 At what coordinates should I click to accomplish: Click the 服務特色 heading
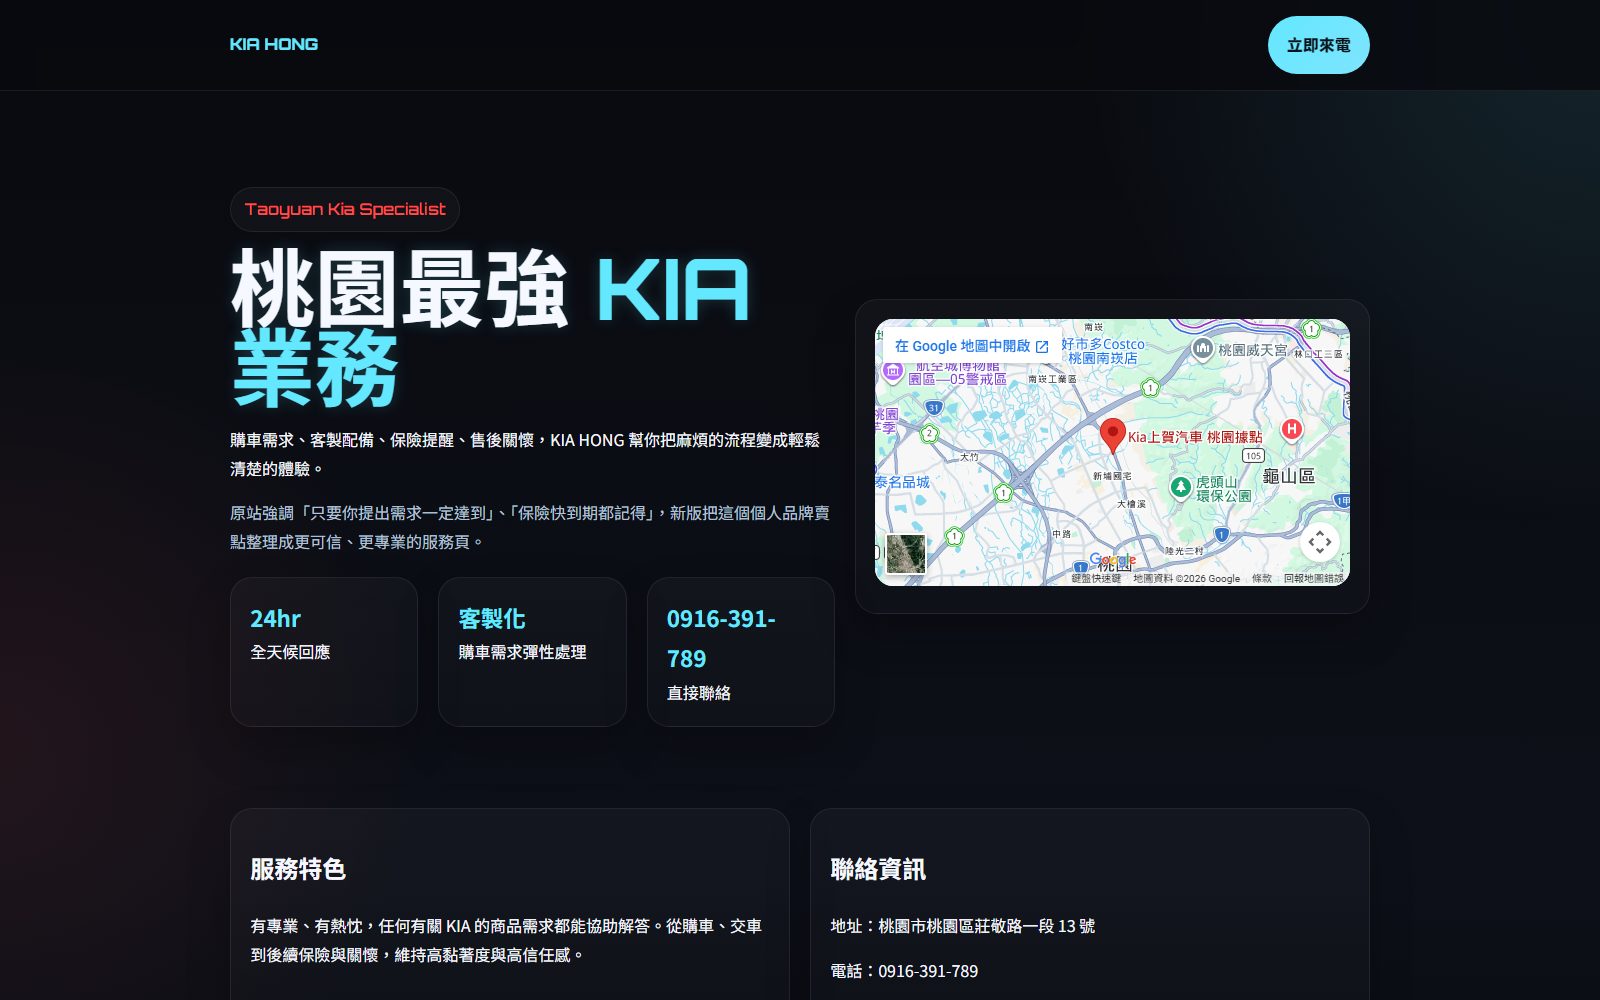[x=298, y=869]
